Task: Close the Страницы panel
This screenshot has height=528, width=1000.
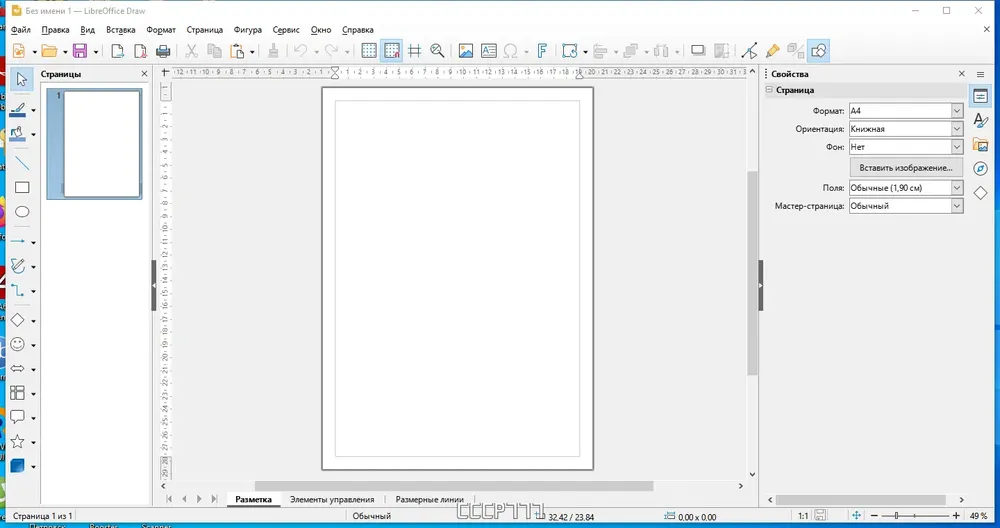Action: [144, 74]
